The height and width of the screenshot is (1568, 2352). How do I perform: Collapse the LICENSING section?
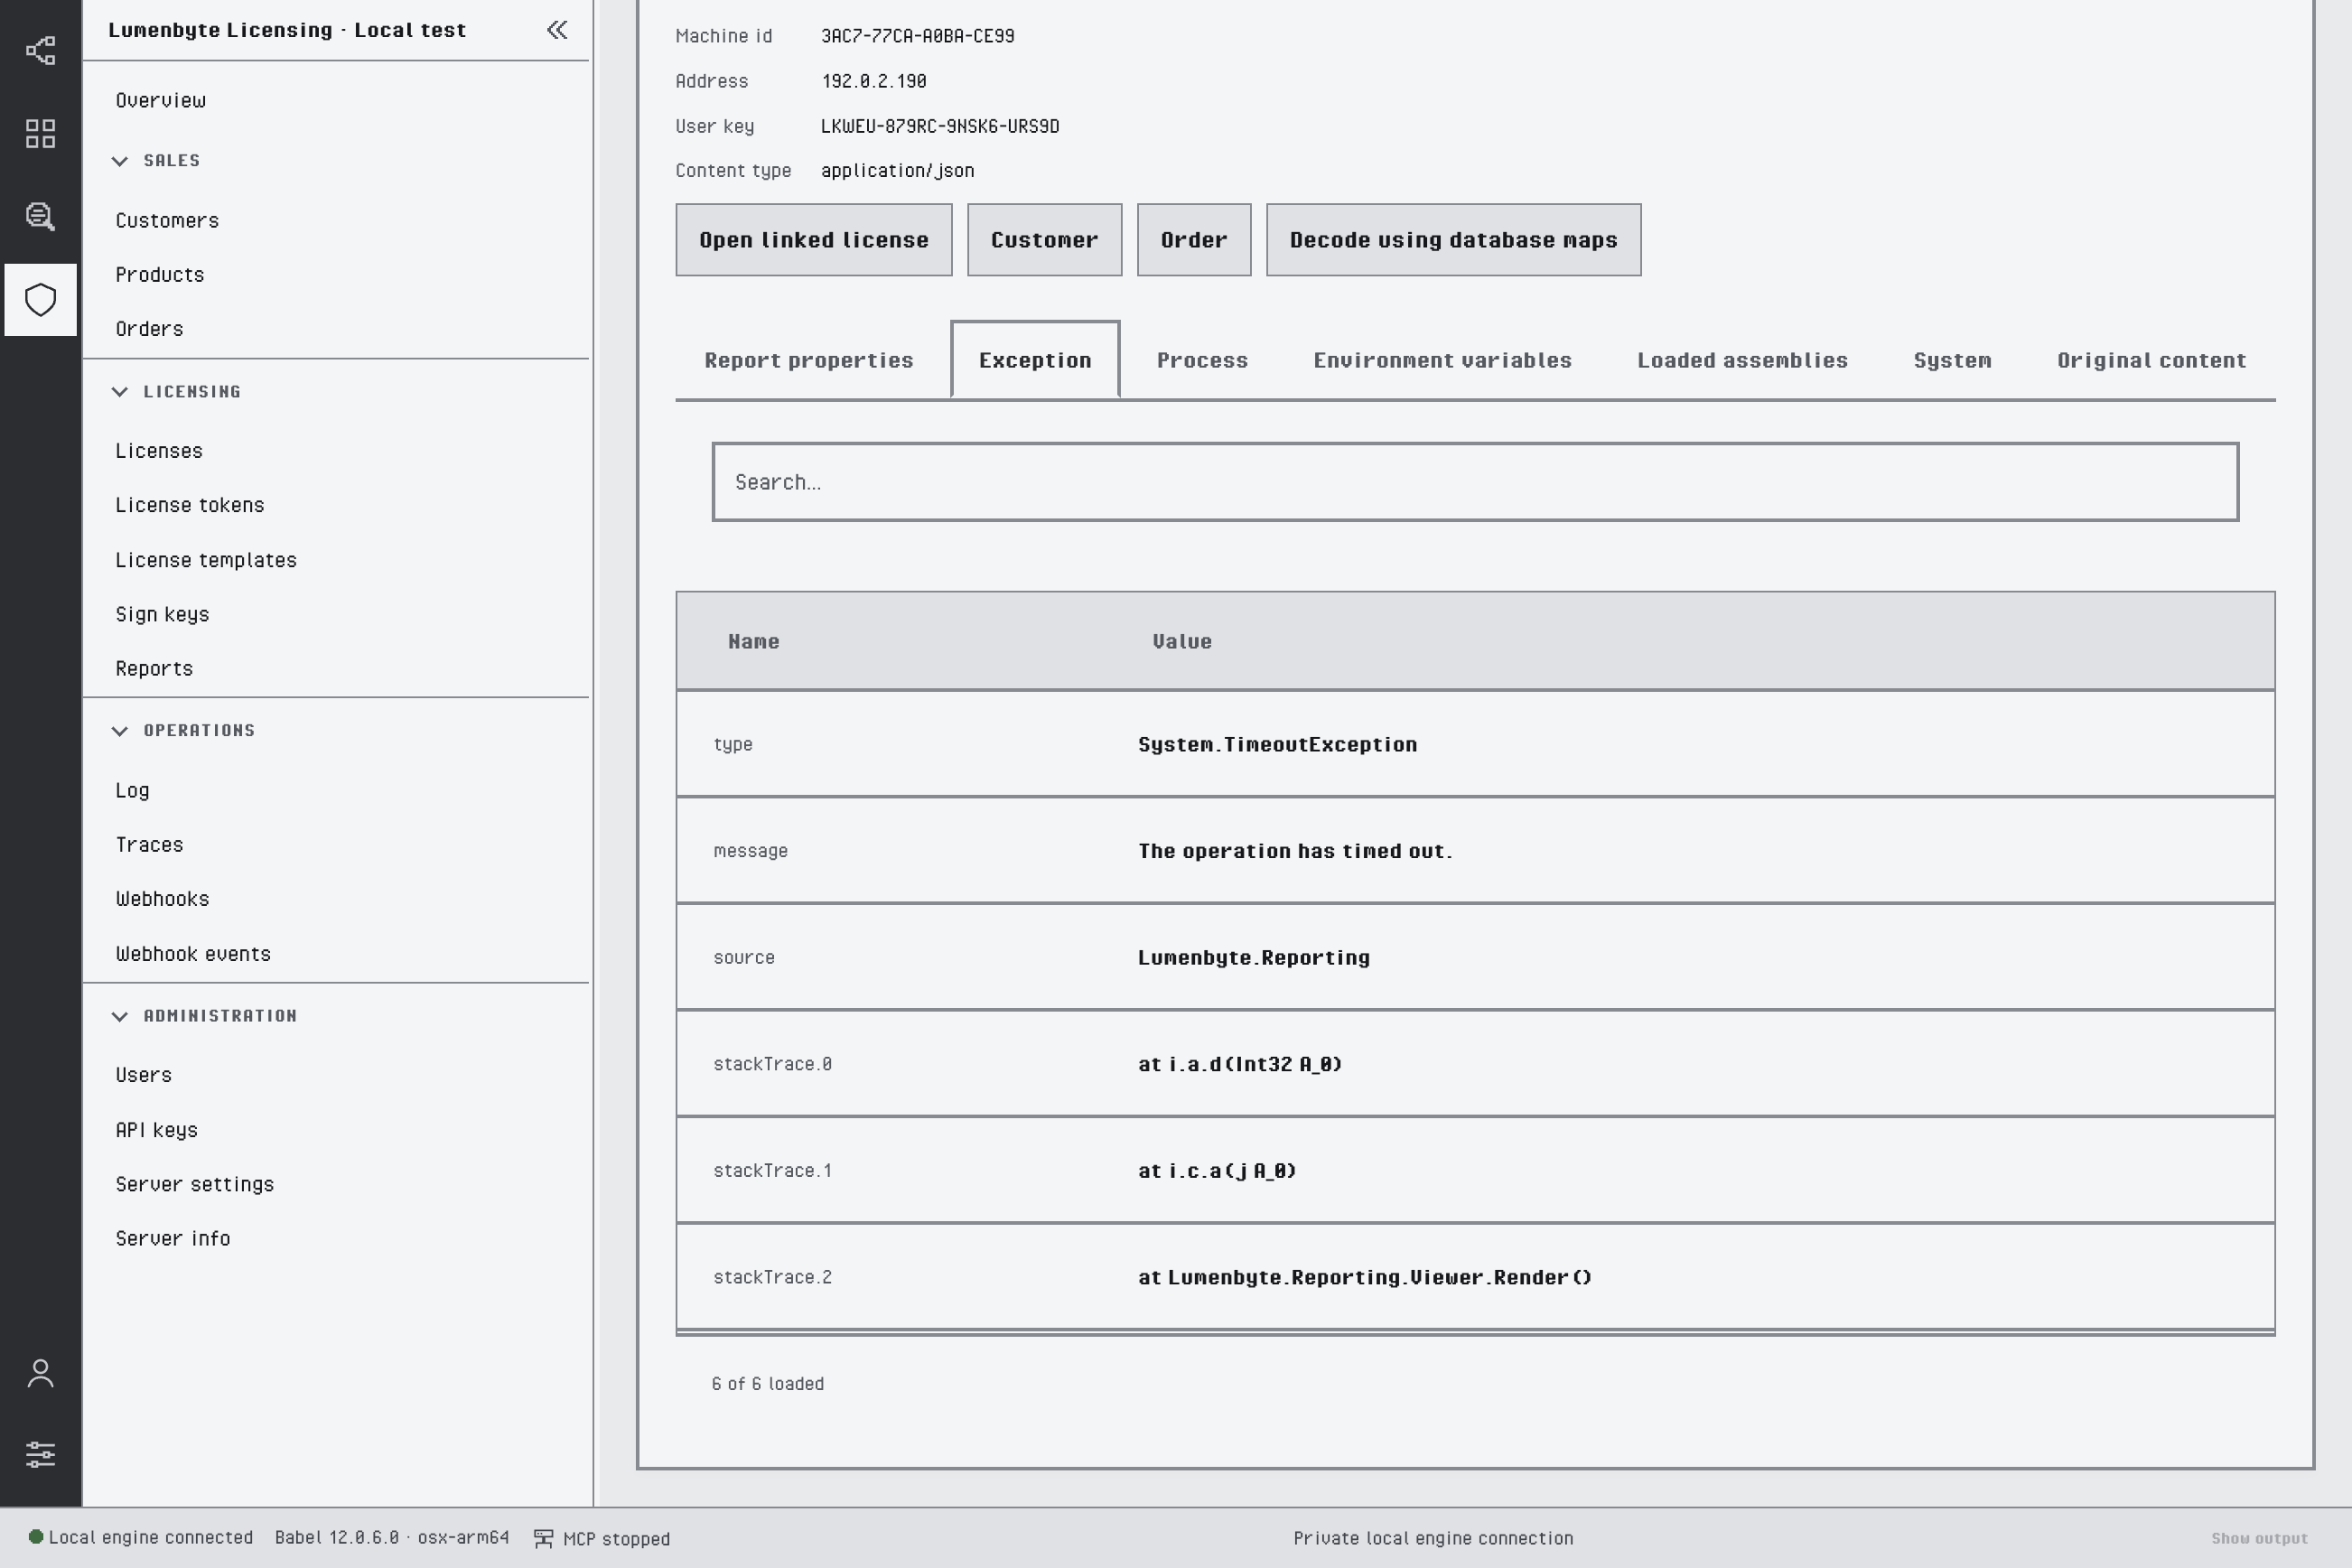pos(120,392)
